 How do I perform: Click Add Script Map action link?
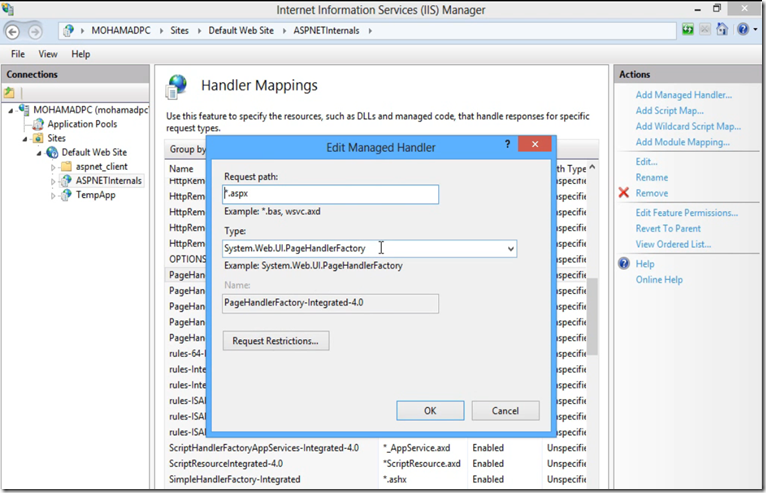669,110
